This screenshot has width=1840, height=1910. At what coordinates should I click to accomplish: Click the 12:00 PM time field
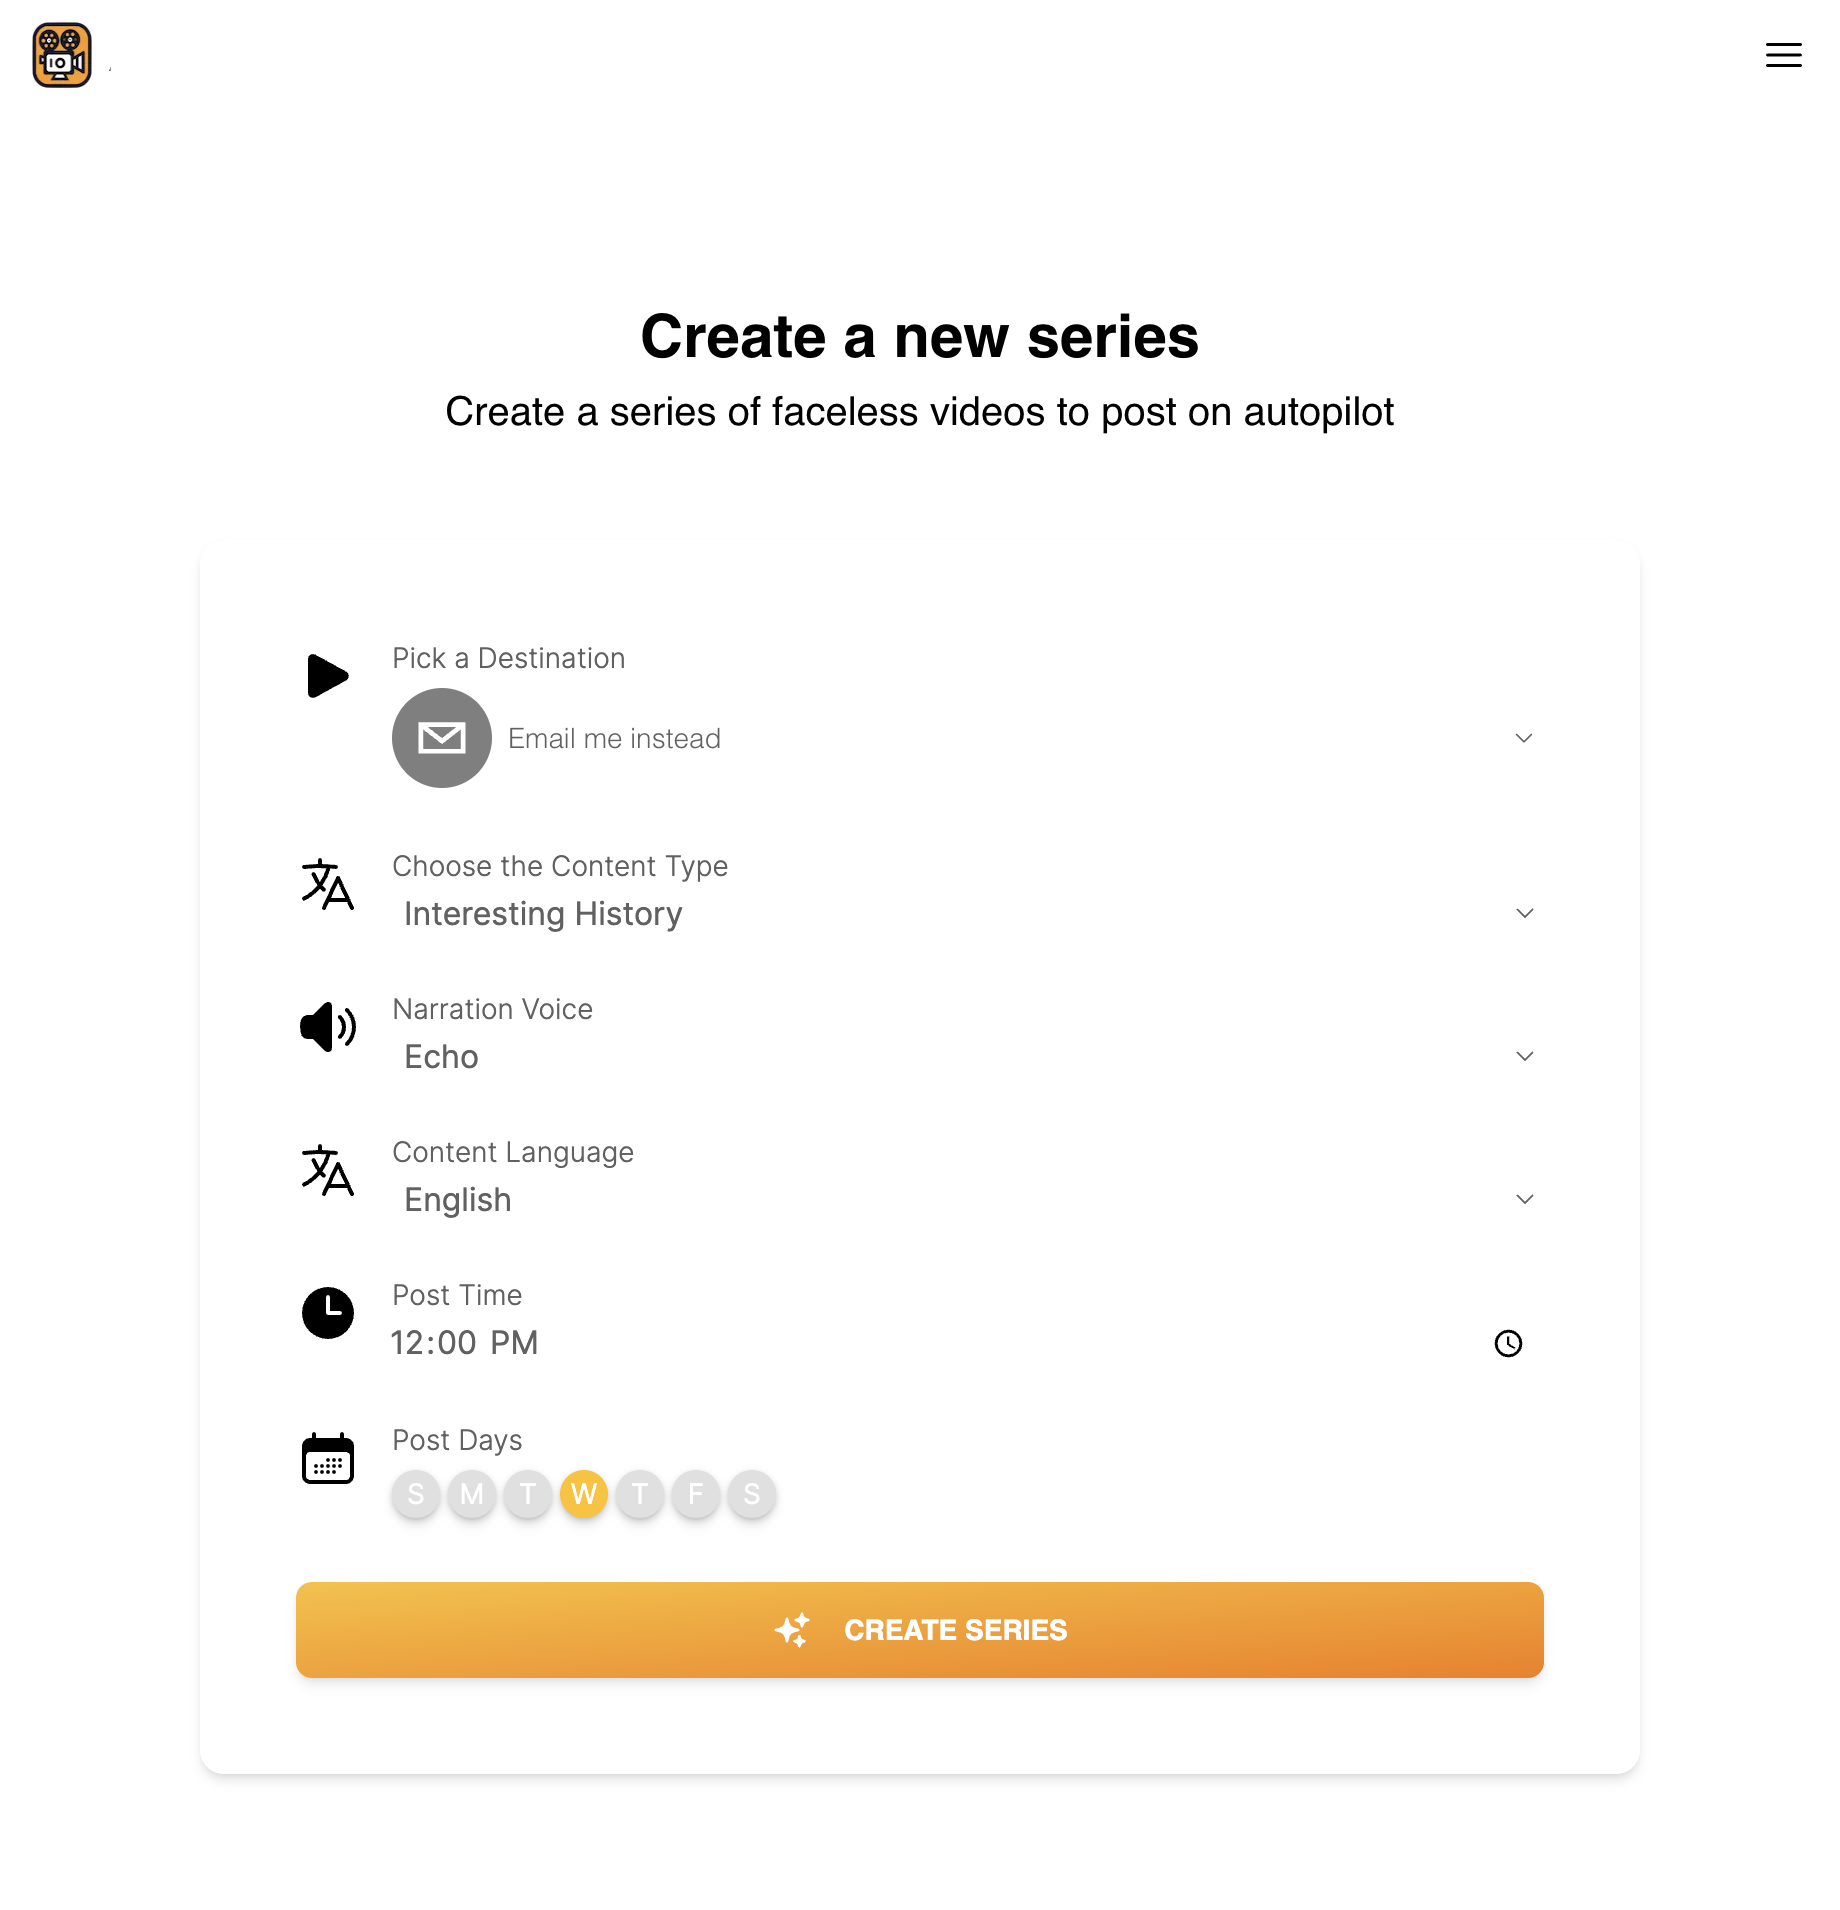pos(465,1343)
